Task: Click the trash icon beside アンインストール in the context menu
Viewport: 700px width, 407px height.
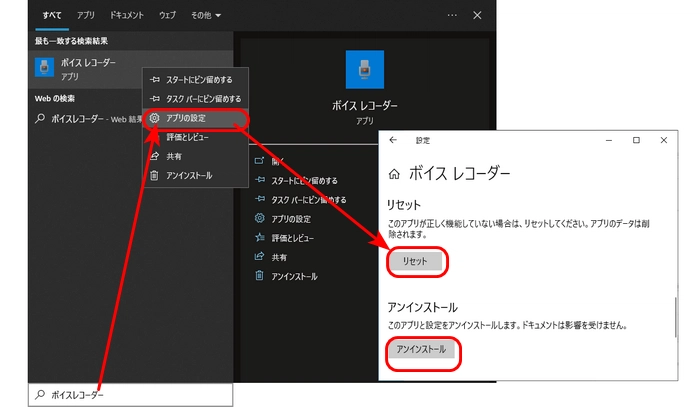Action: tap(154, 175)
